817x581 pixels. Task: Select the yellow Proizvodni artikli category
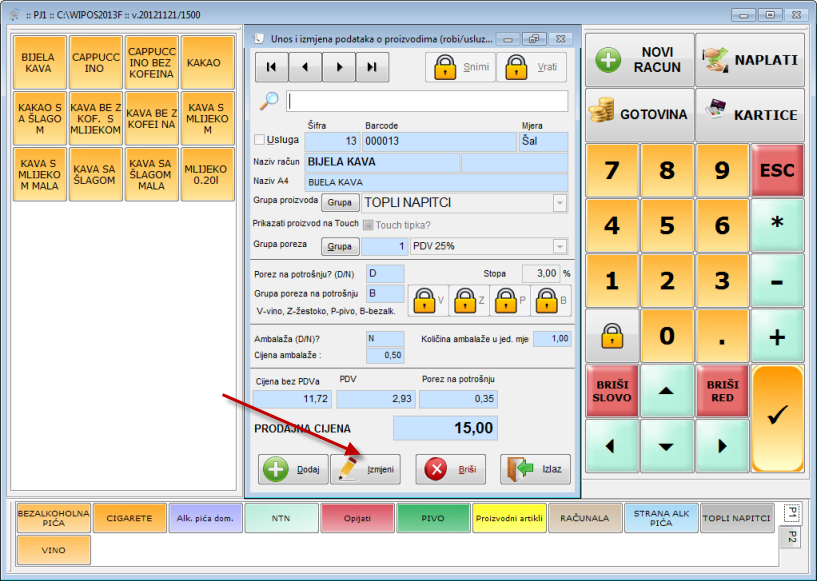[x=508, y=518]
